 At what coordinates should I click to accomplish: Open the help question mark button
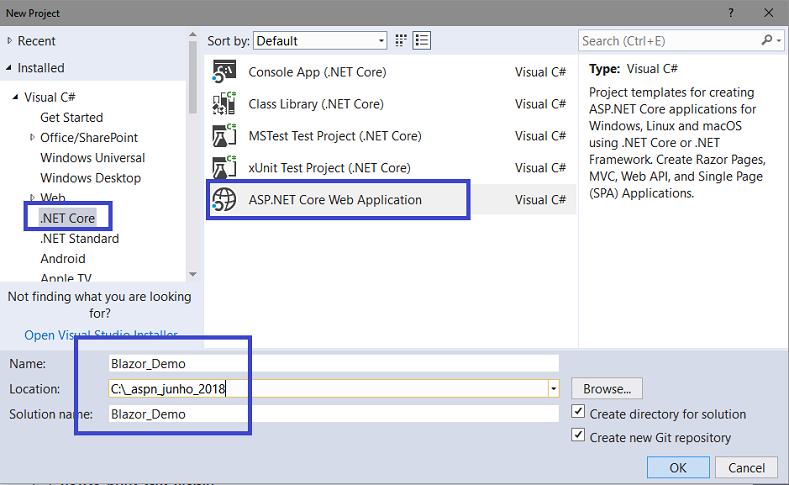731,13
